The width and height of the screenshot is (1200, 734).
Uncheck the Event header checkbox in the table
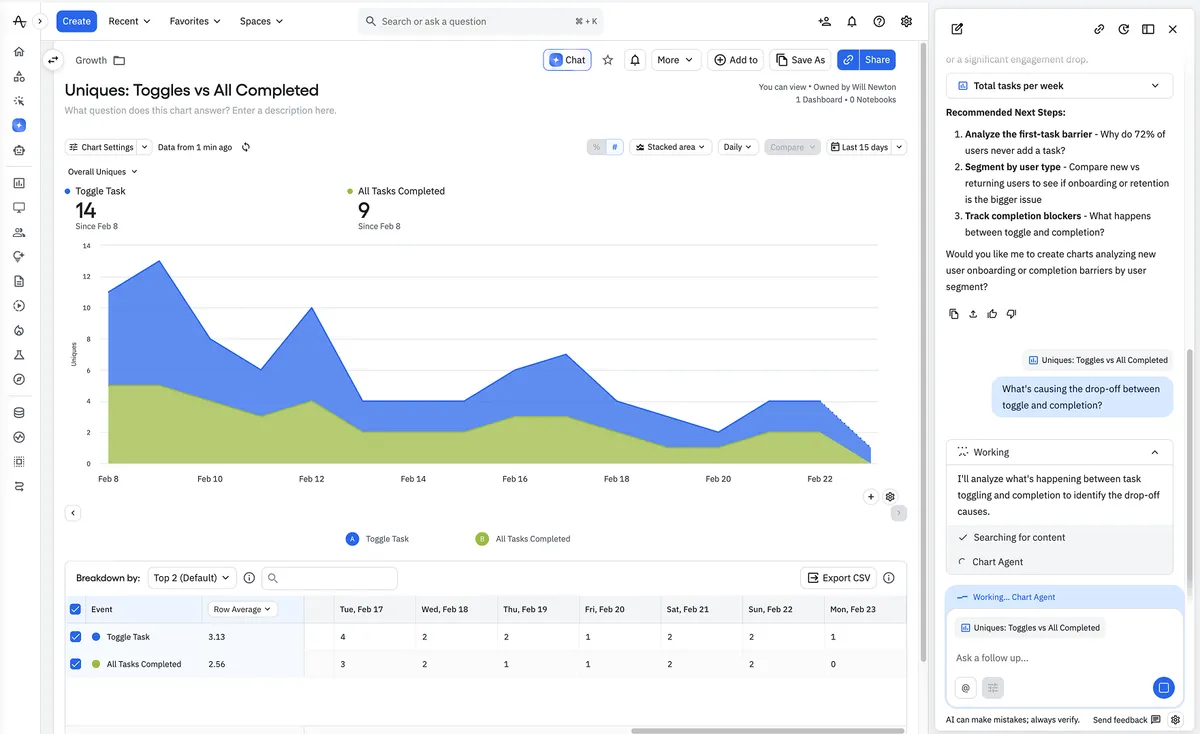coord(75,609)
